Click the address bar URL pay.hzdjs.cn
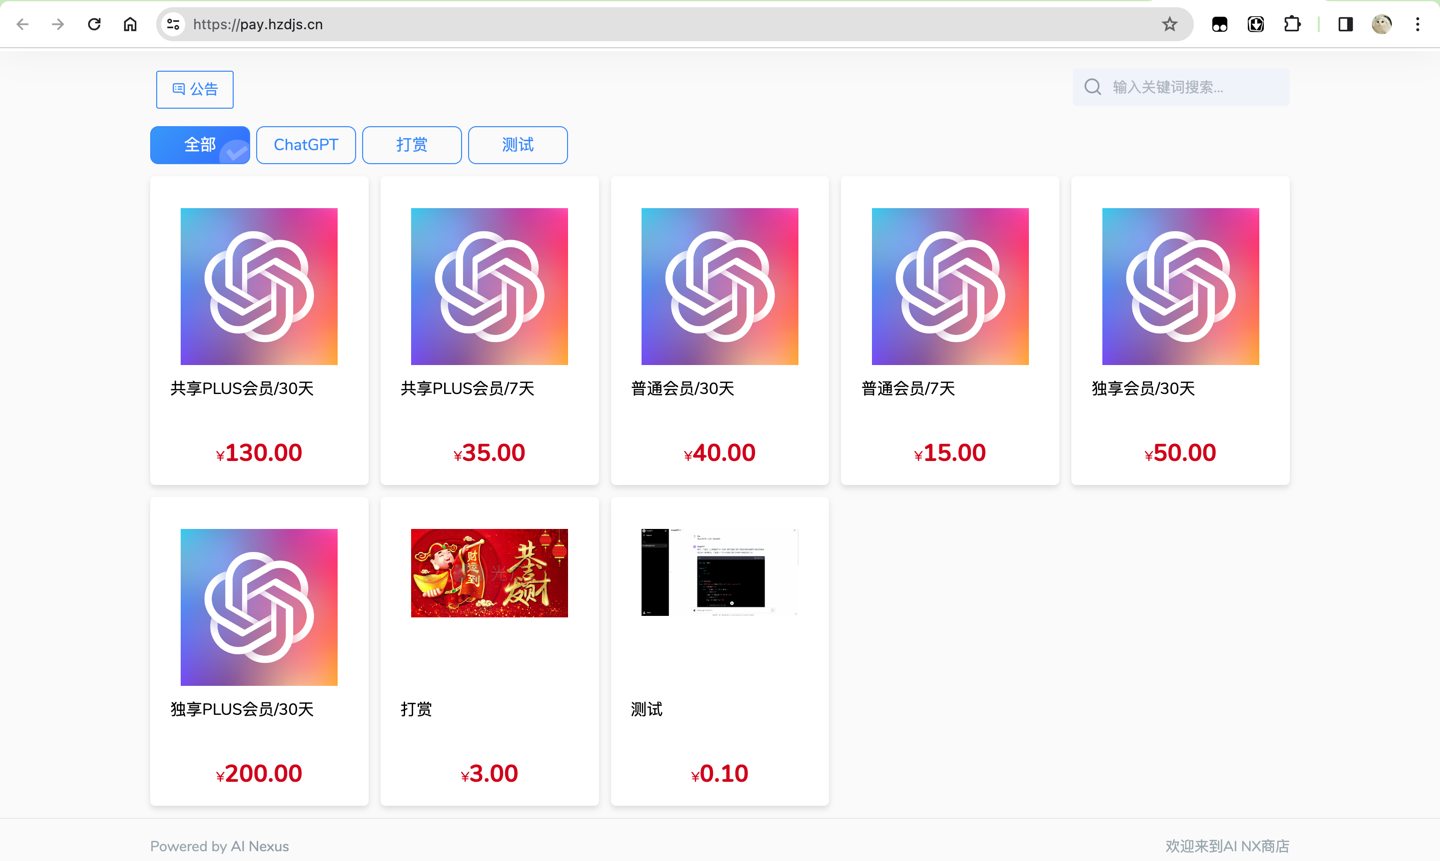 point(258,24)
